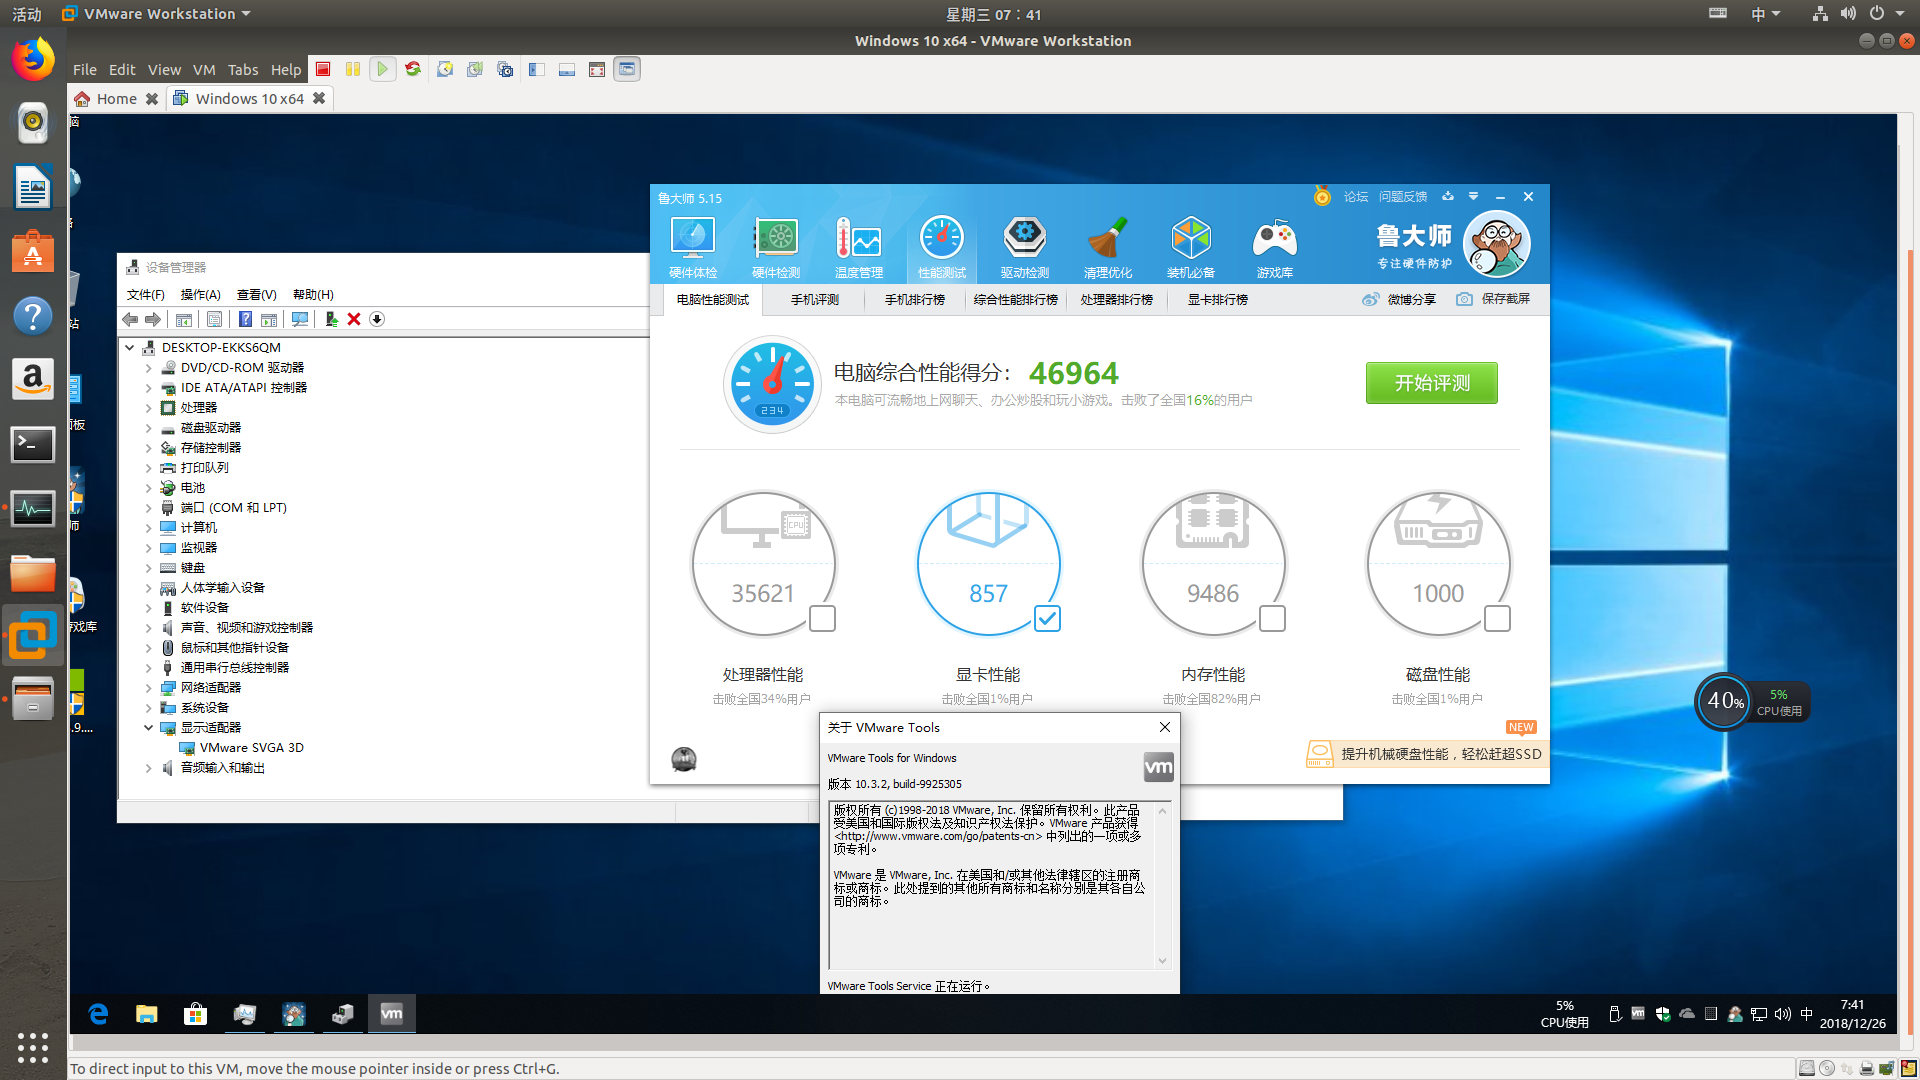Open Device Manager 操作(A) menu
The width and height of the screenshot is (1920, 1080).
(200, 294)
